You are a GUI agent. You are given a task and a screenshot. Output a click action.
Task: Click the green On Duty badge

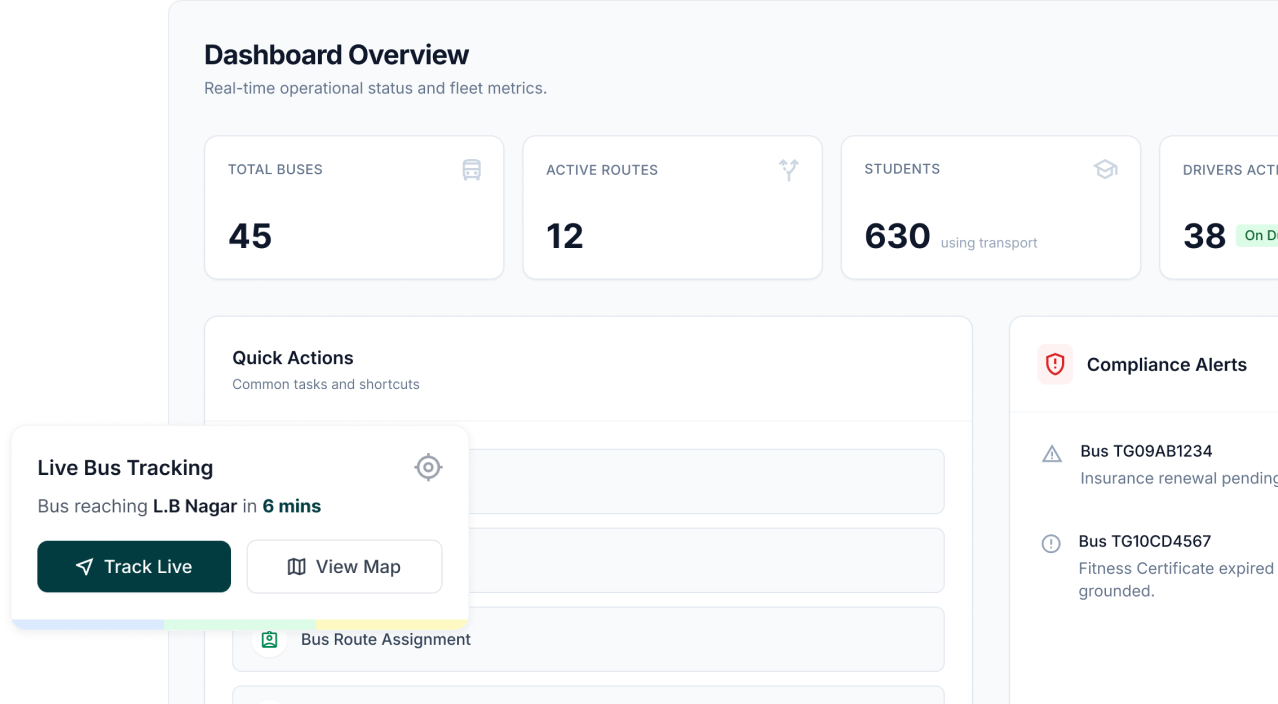(1258, 236)
